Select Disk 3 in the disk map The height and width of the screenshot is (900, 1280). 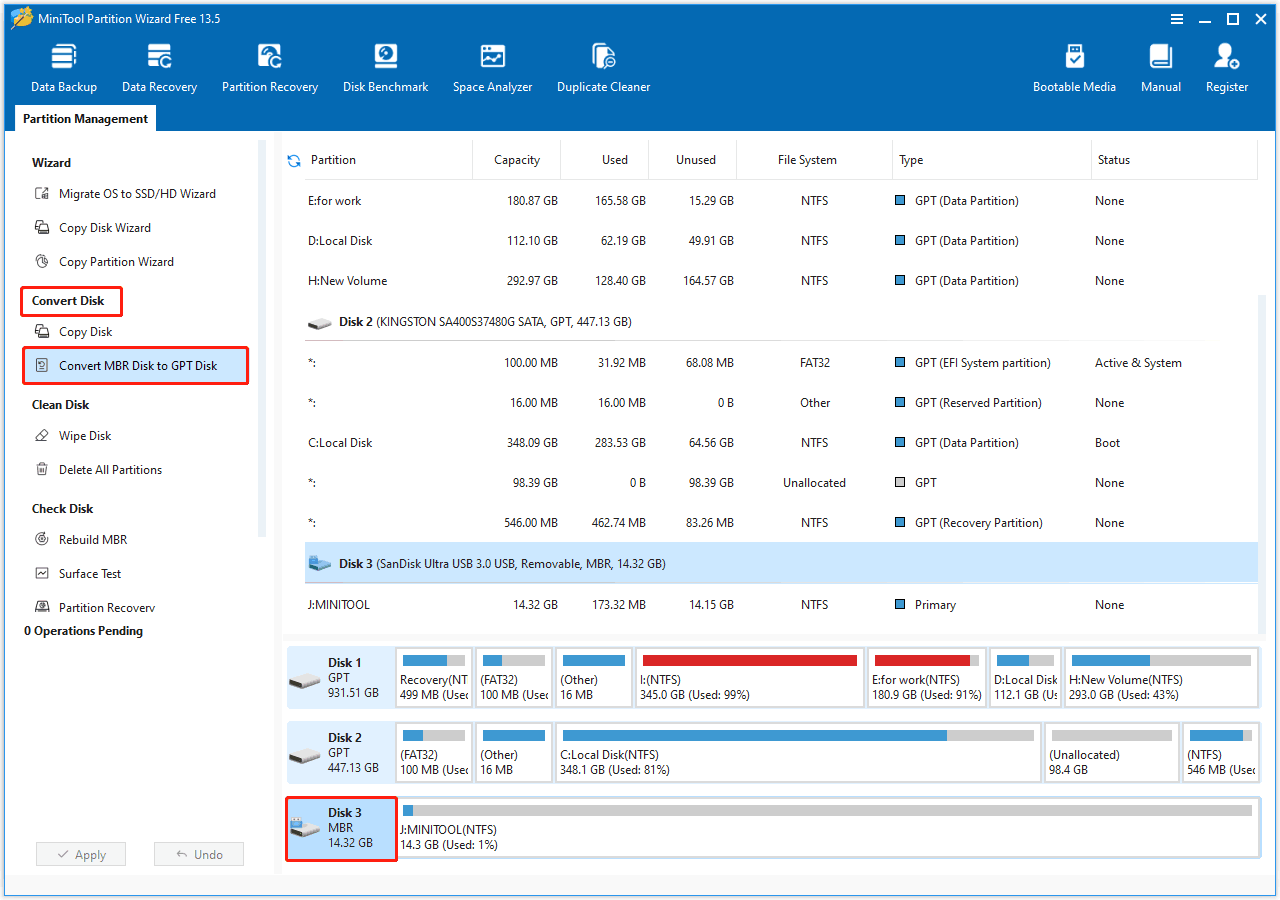coord(340,828)
